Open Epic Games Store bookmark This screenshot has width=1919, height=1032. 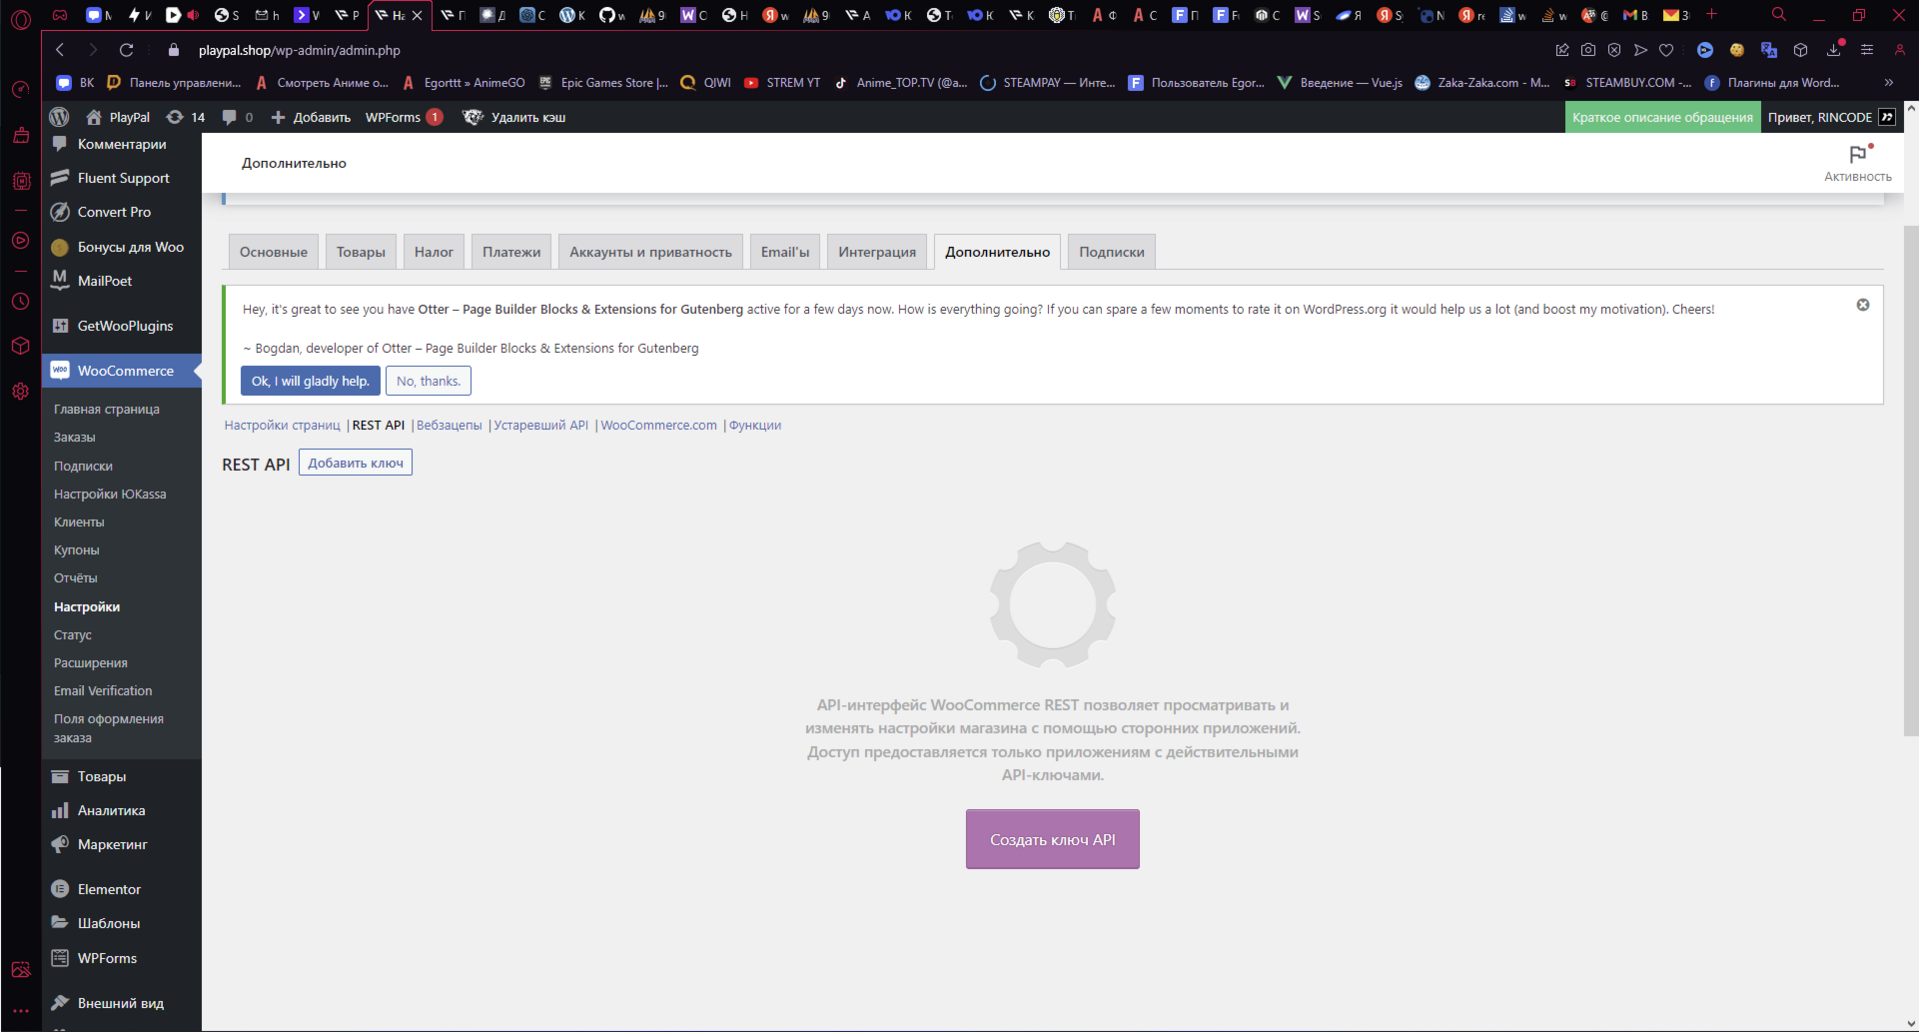point(603,83)
